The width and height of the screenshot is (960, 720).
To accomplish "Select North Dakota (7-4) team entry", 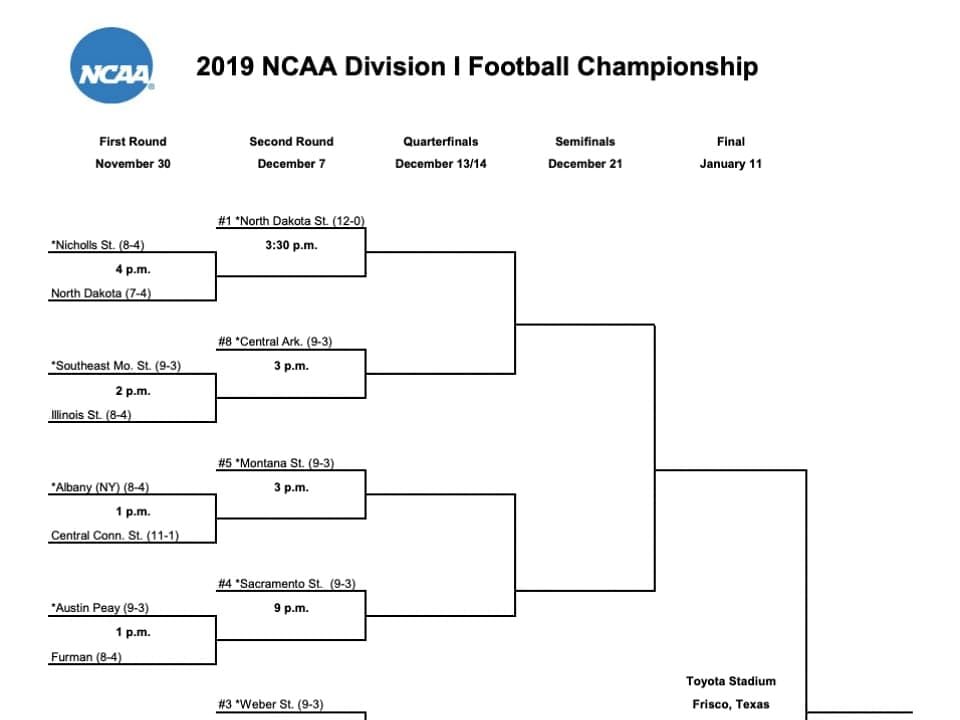I will pyautogui.click(x=101, y=293).
